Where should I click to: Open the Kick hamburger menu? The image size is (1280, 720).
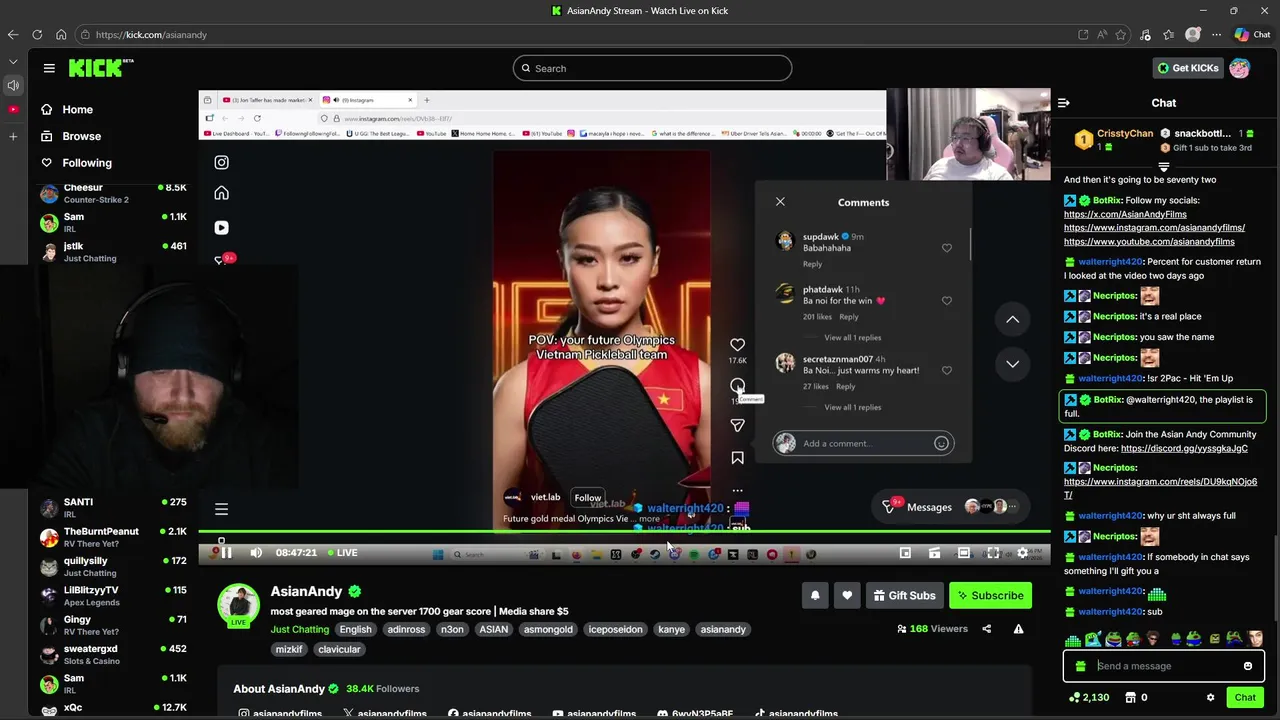tap(49, 68)
